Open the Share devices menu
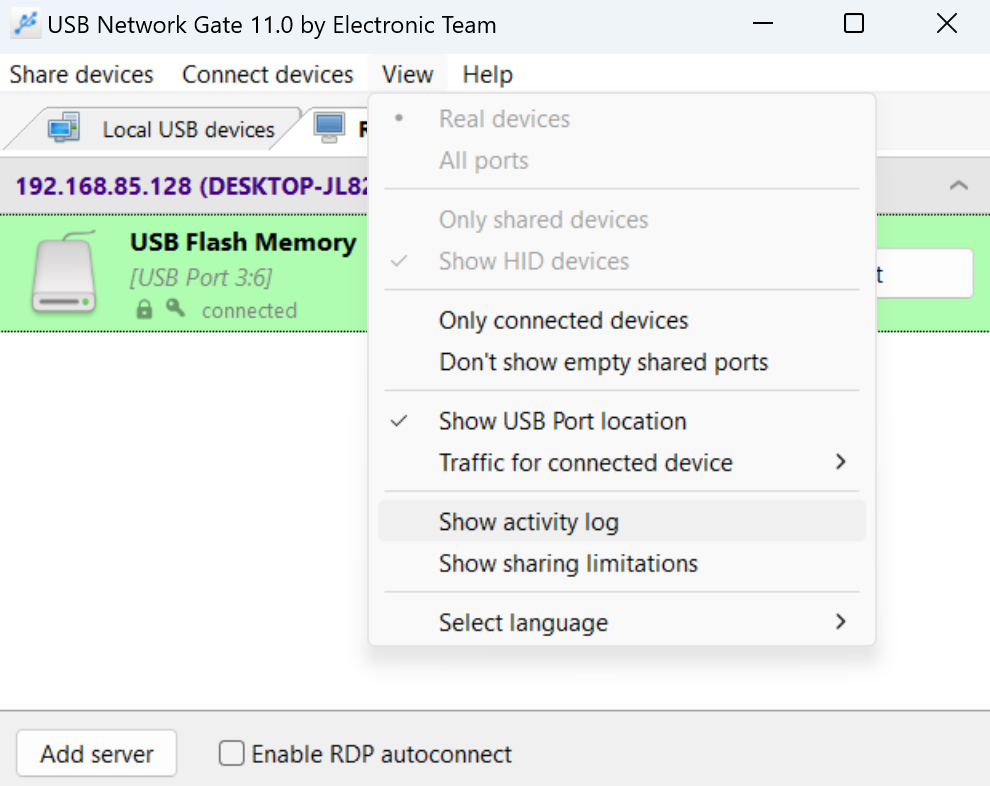The width and height of the screenshot is (990, 786). pyautogui.click(x=81, y=75)
